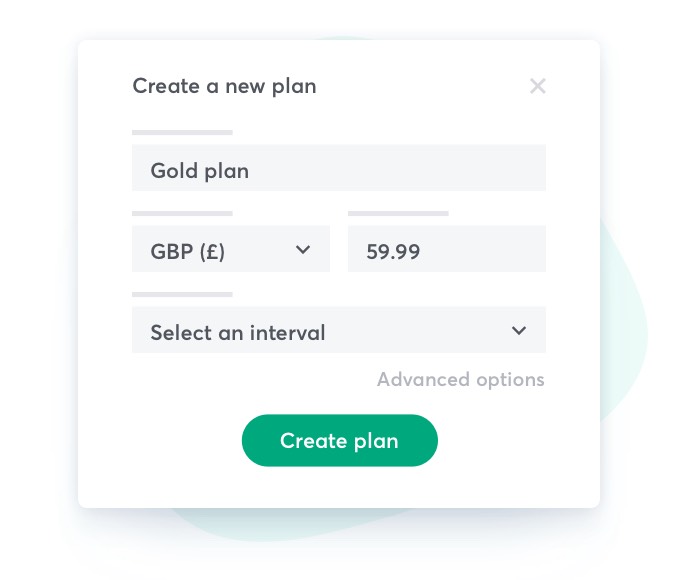Expand the Select an interval dropdown

[338, 330]
